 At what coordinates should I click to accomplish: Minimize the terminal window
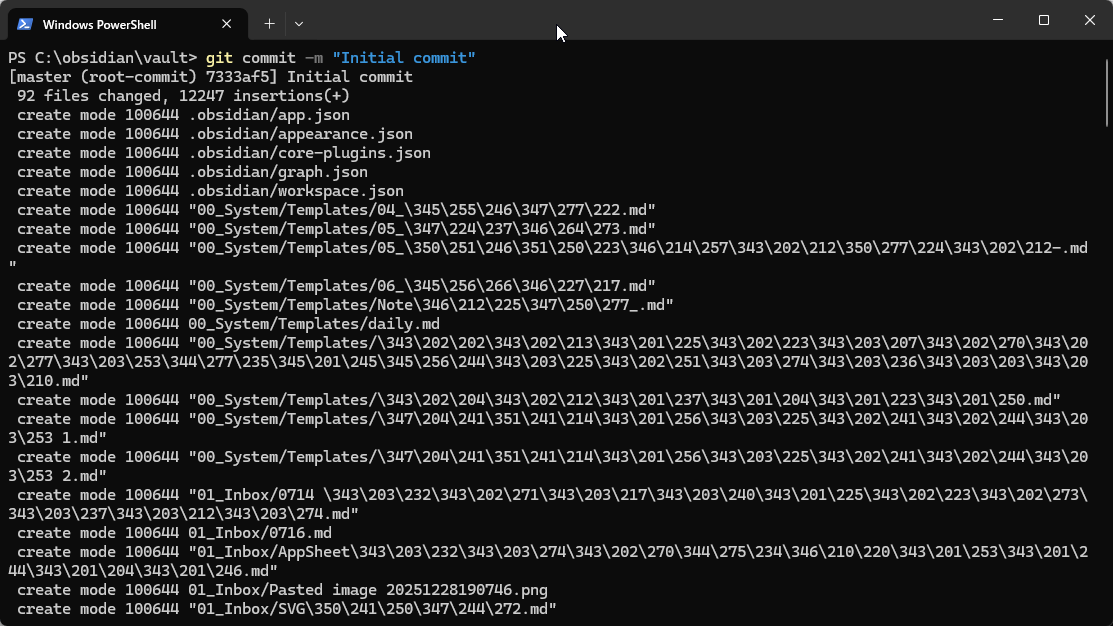click(997, 20)
